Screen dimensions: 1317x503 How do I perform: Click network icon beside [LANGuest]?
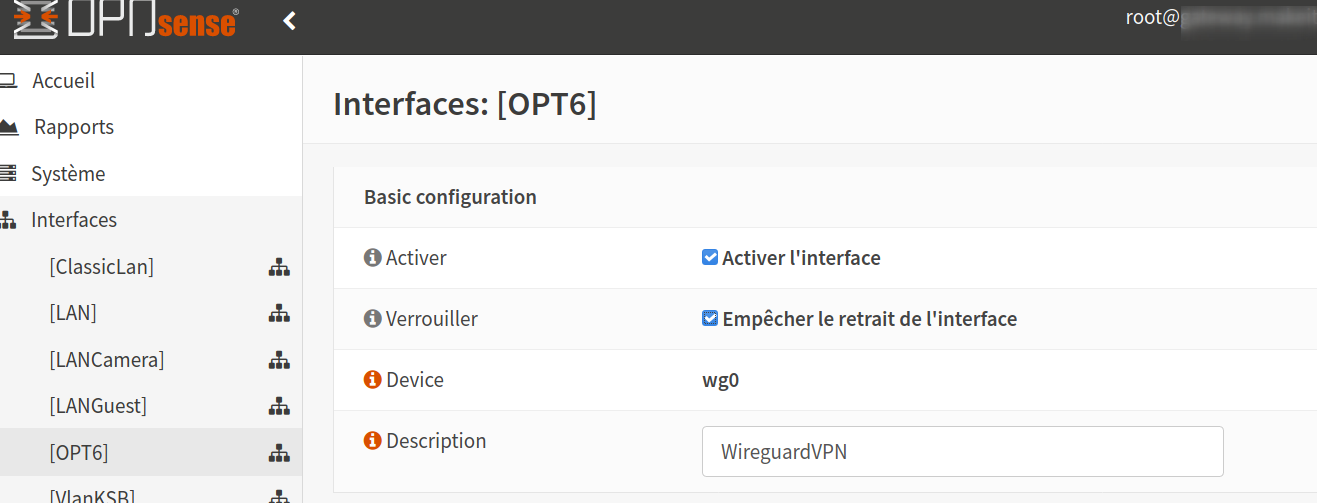click(279, 406)
